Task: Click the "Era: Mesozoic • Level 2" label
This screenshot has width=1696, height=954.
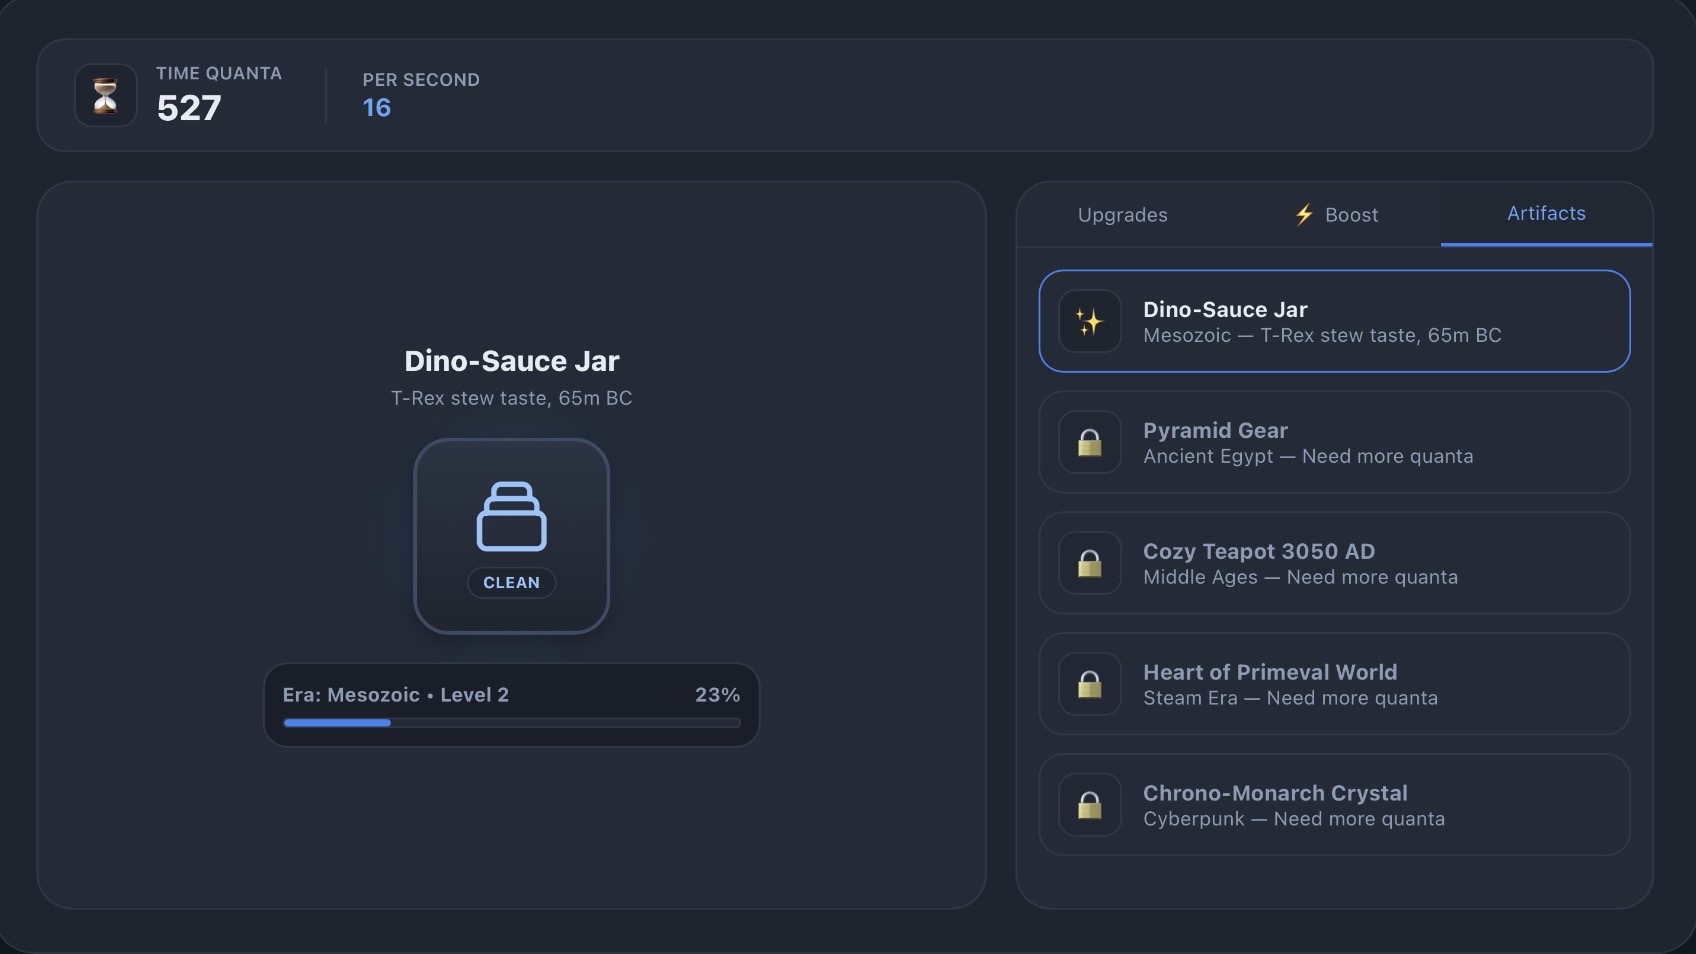Action: [x=396, y=695]
